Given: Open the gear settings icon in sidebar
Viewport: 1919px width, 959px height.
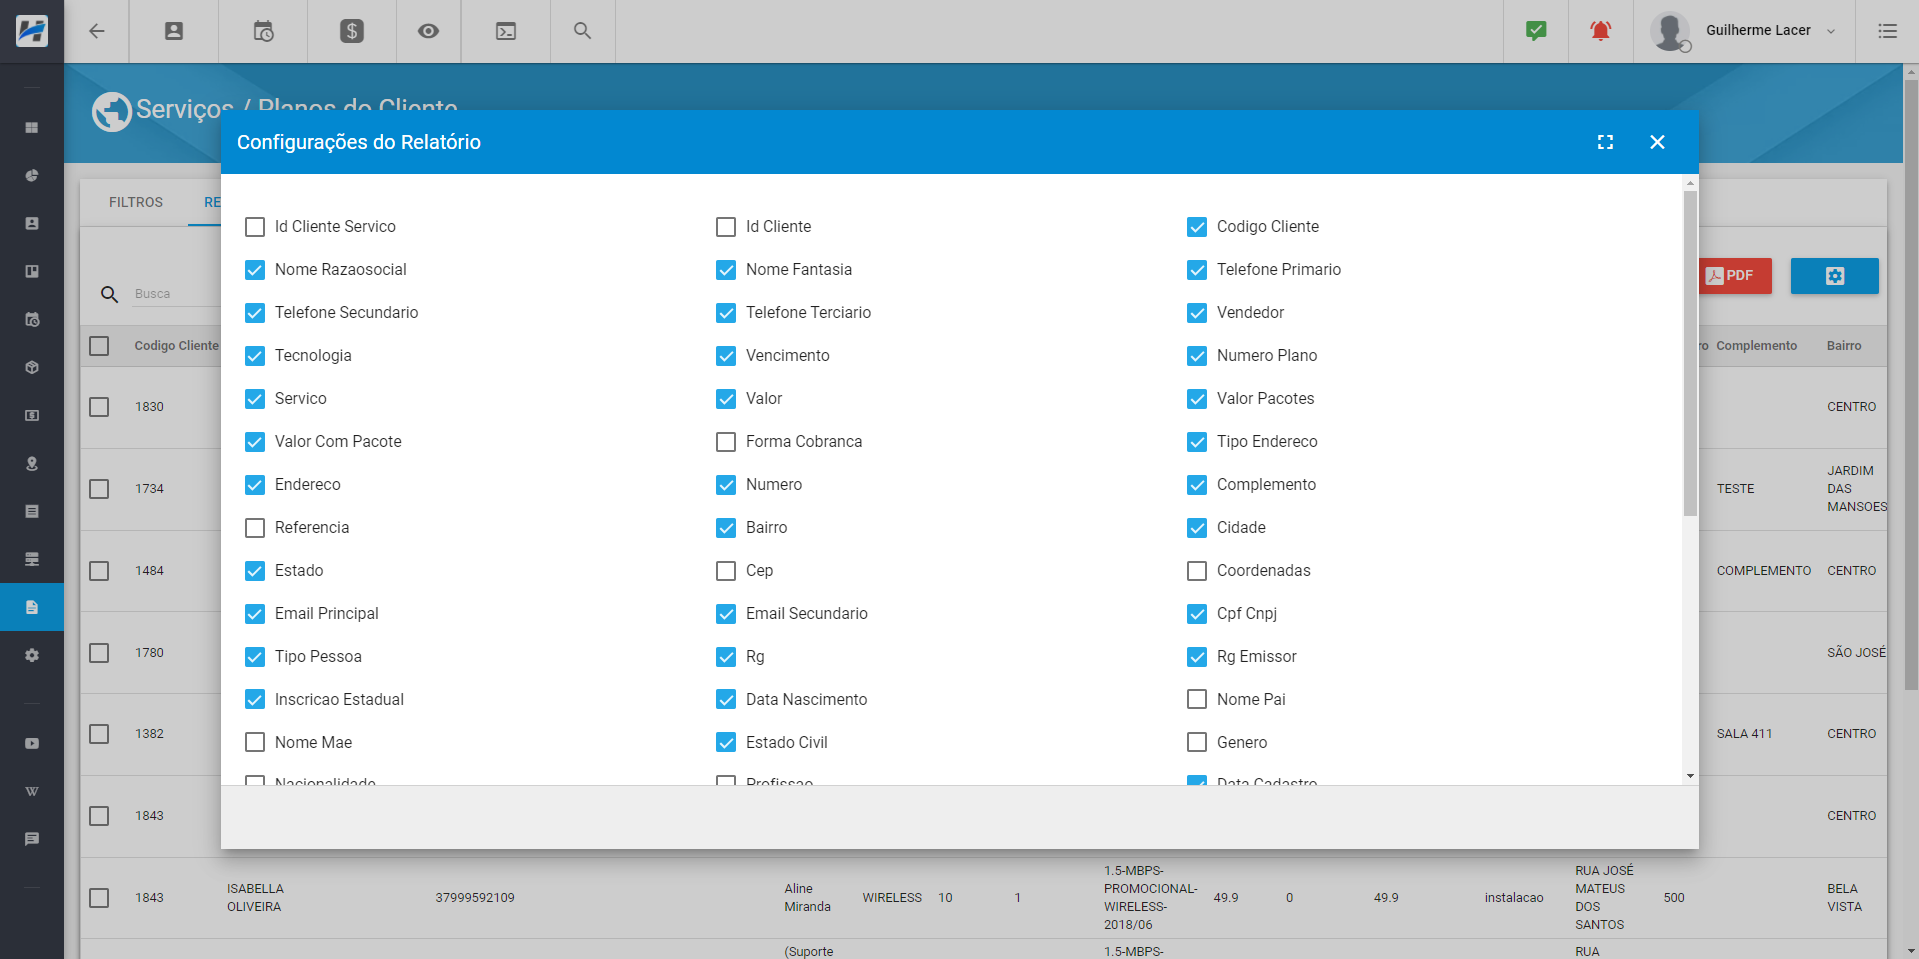Looking at the screenshot, I should (x=32, y=655).
